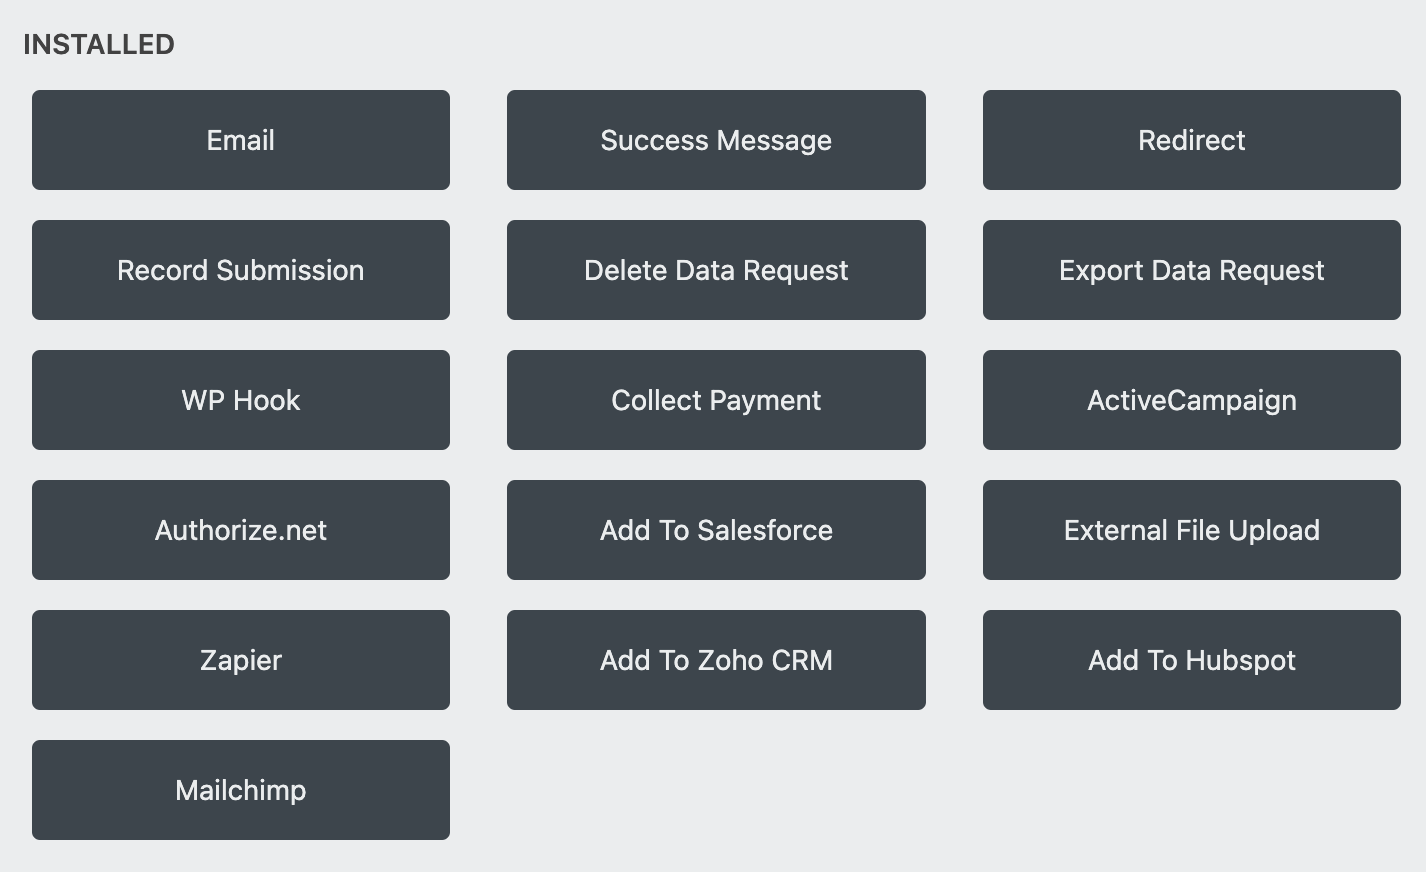Click Add To Salesforce
The image size is (1426, 872).
coord(716,530)
